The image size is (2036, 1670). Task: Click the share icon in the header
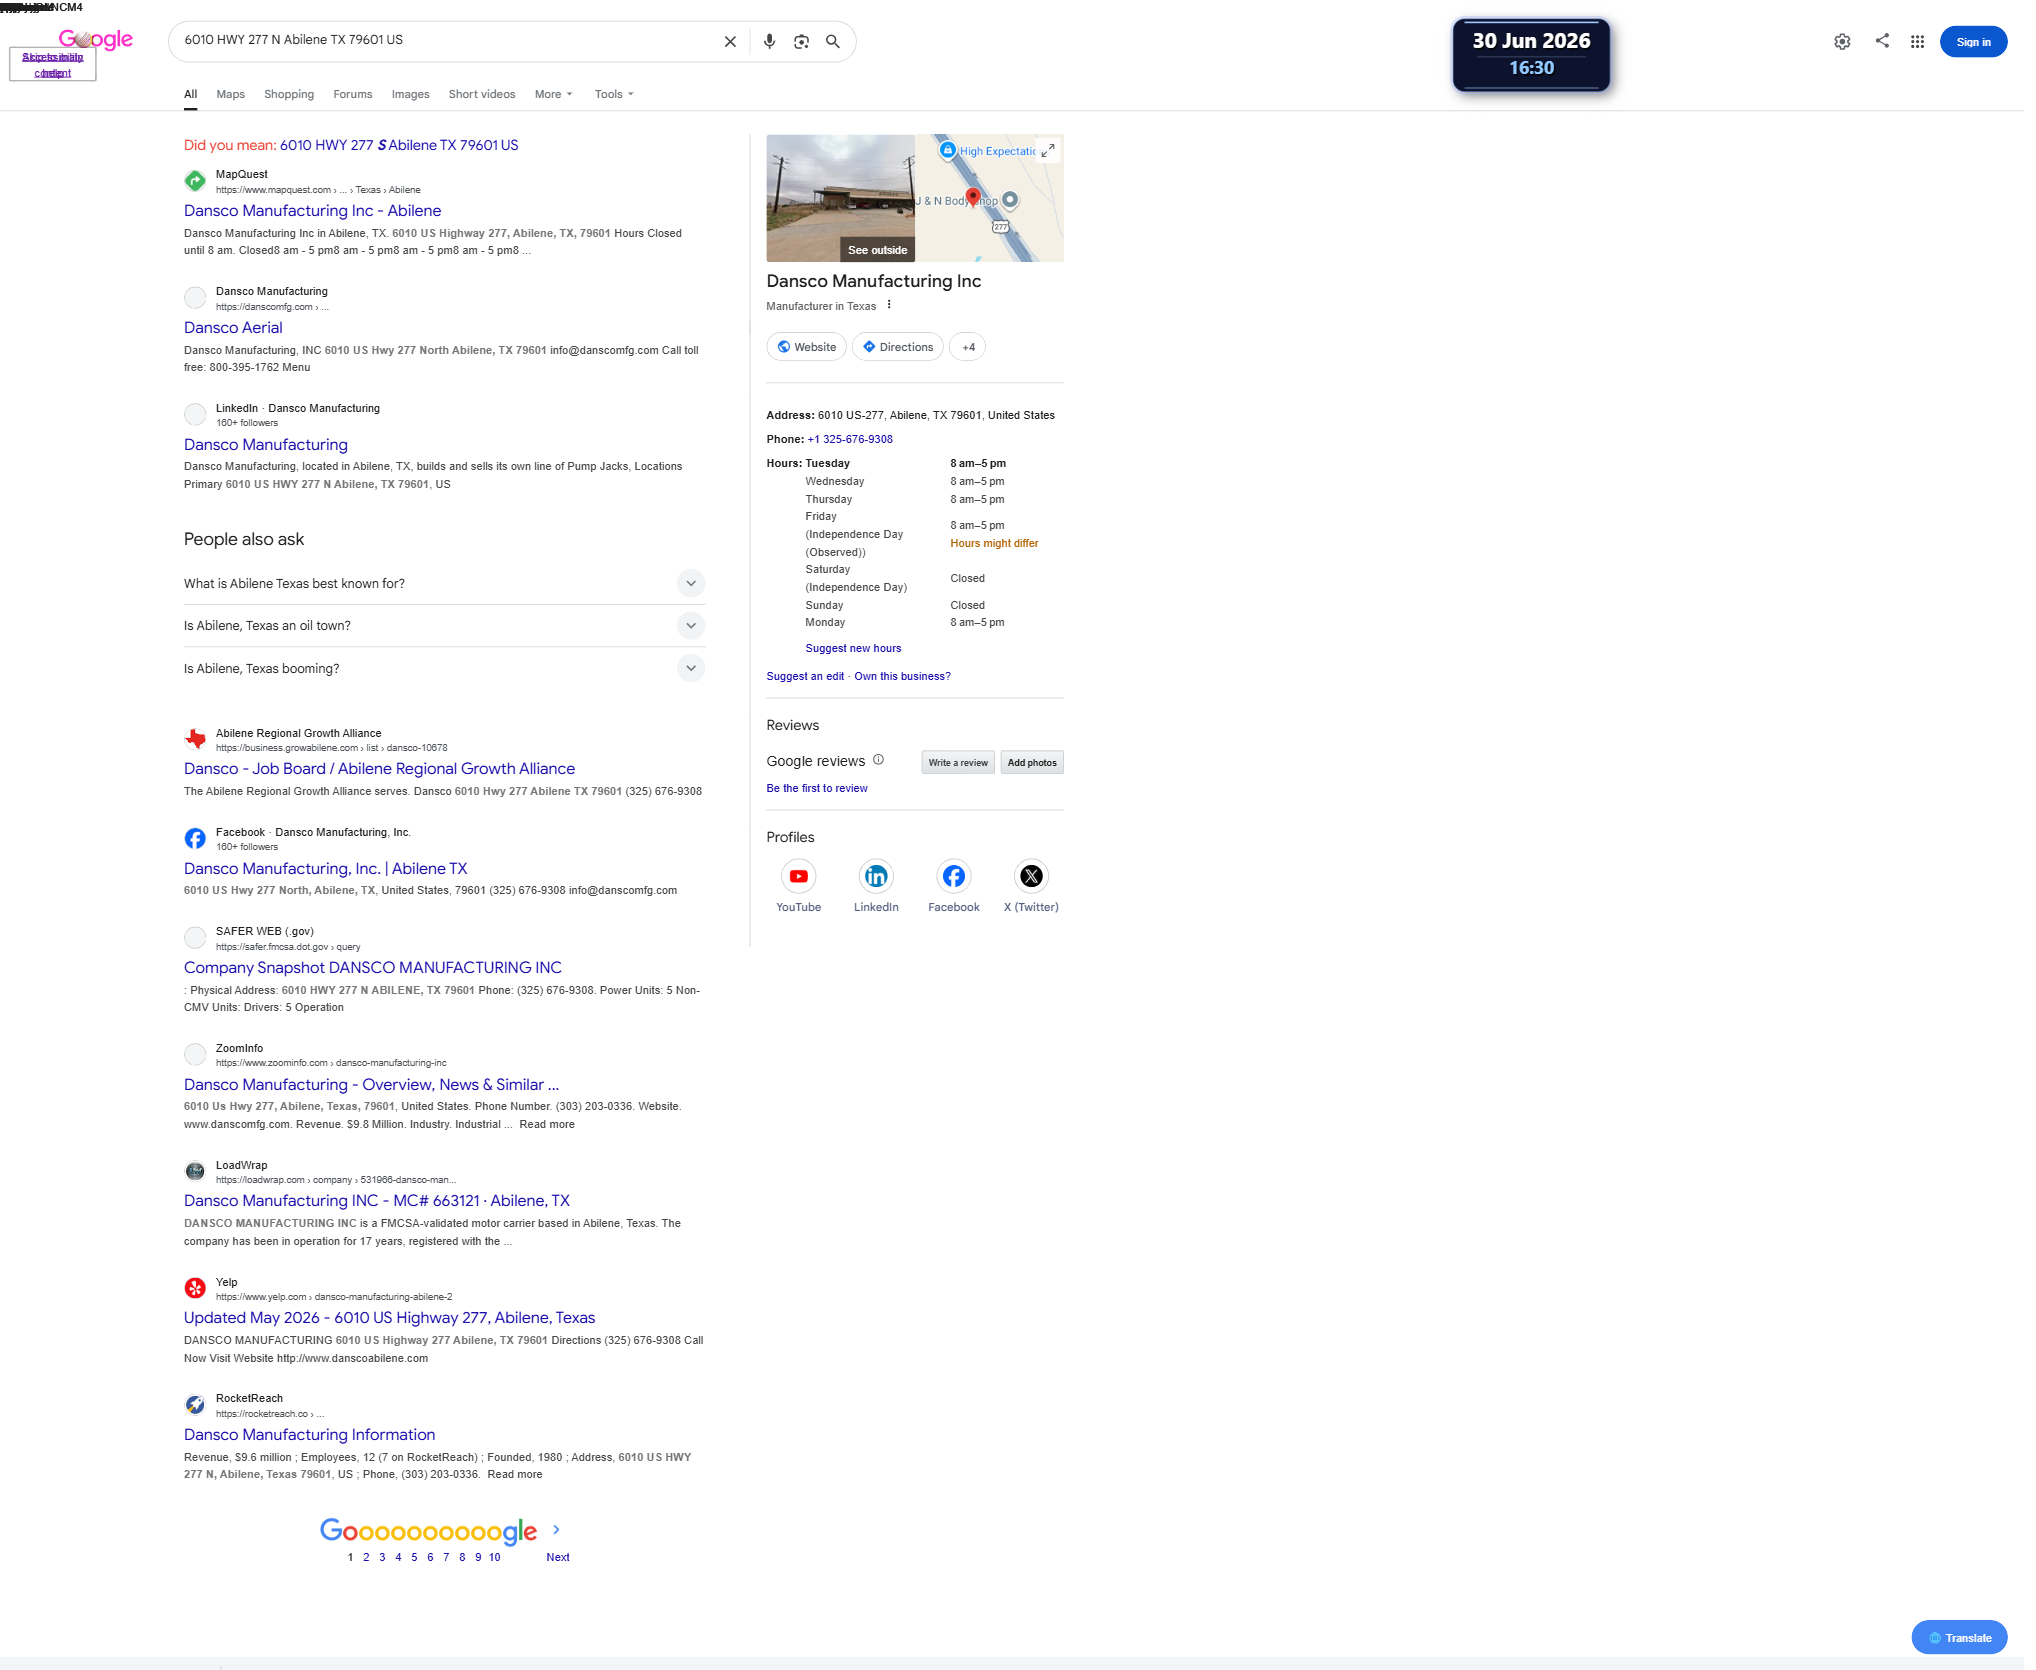click(1882, 41)
